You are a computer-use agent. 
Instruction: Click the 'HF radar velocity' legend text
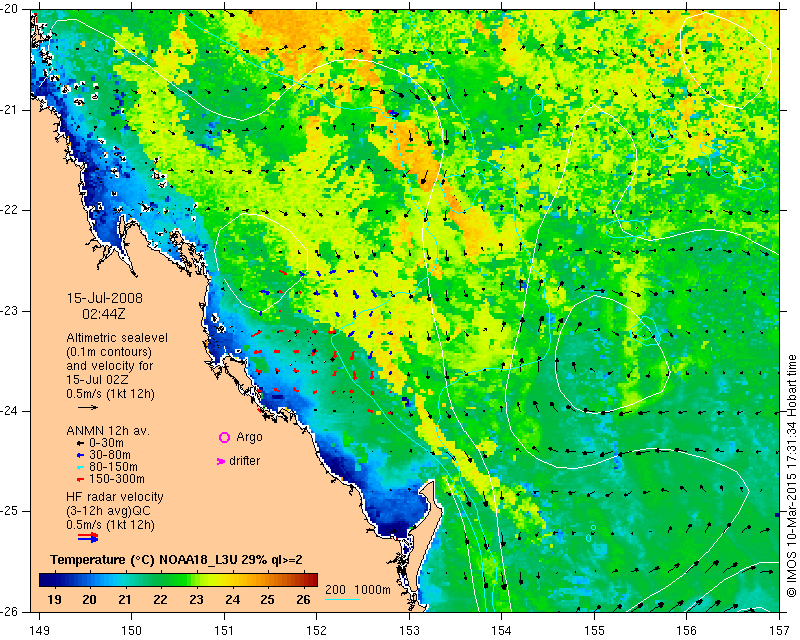click(x=115, y=497)
